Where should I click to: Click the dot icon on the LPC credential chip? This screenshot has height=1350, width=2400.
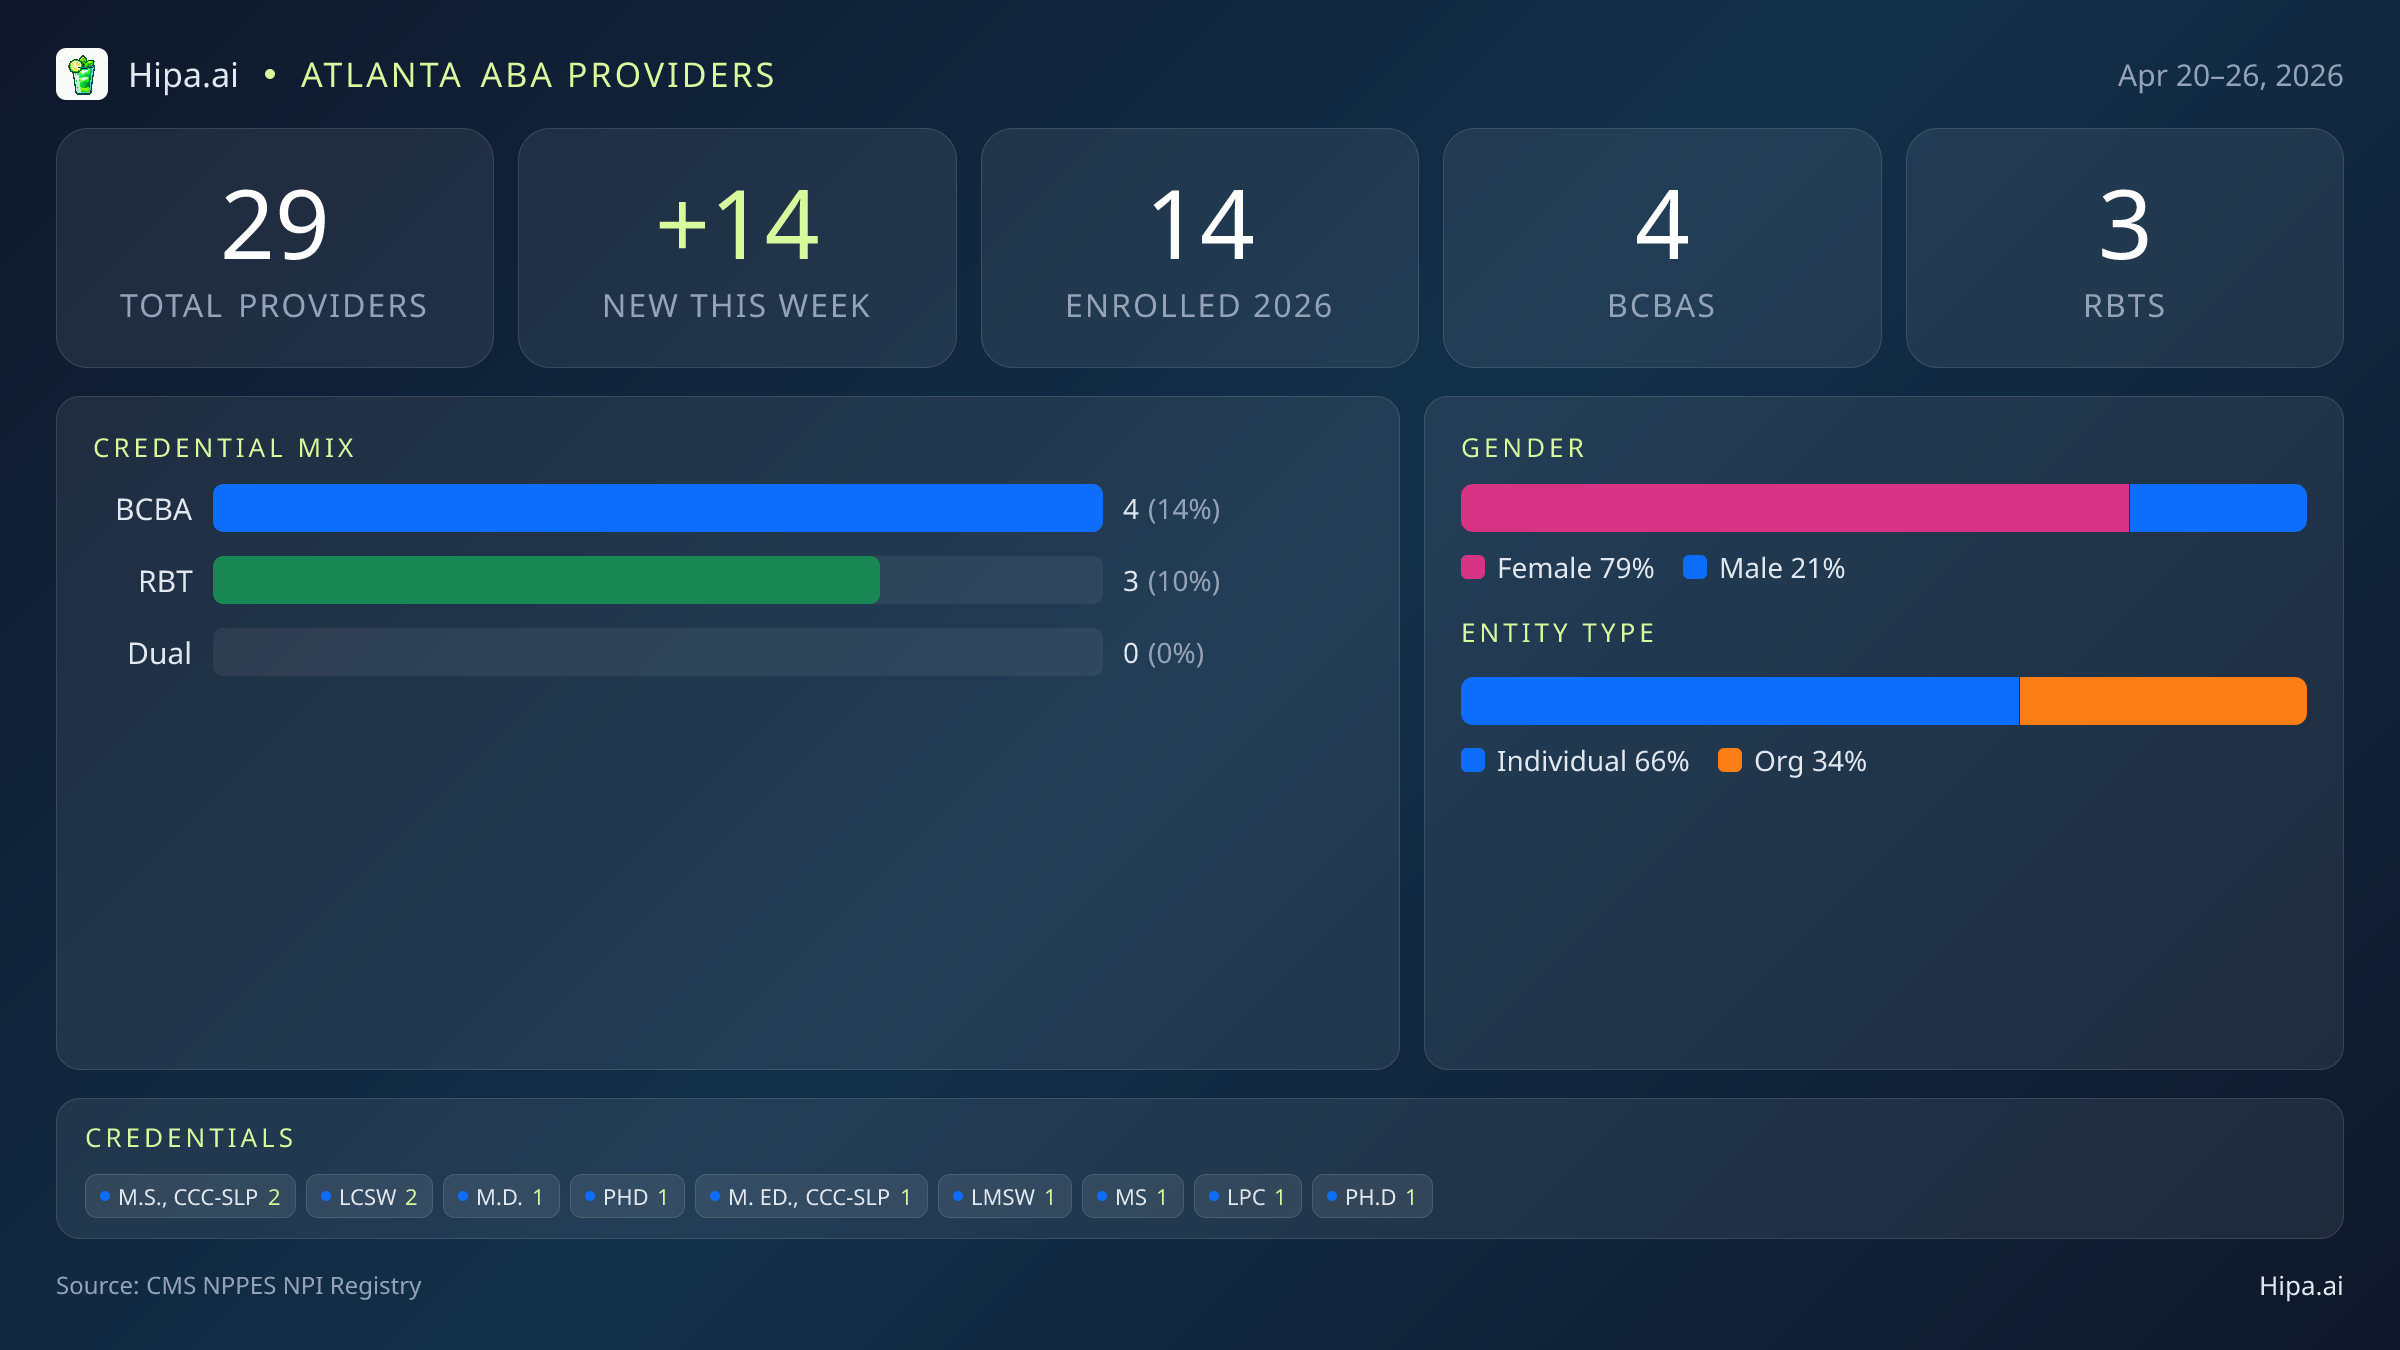[x=1213, y=1195]
